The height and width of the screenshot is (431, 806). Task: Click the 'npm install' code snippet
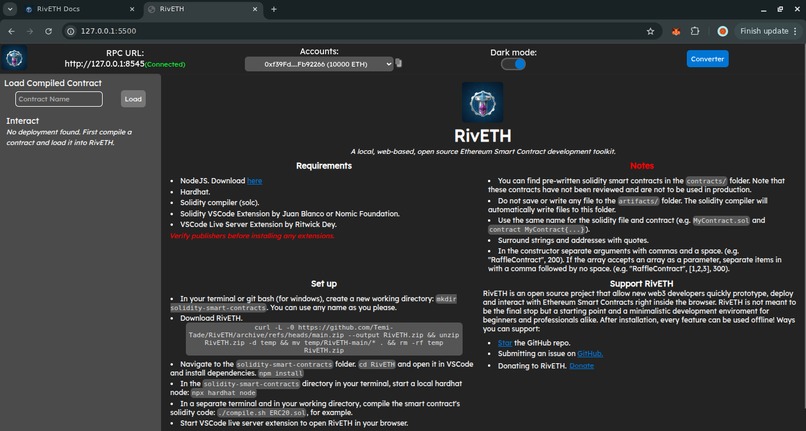[281, 373]
